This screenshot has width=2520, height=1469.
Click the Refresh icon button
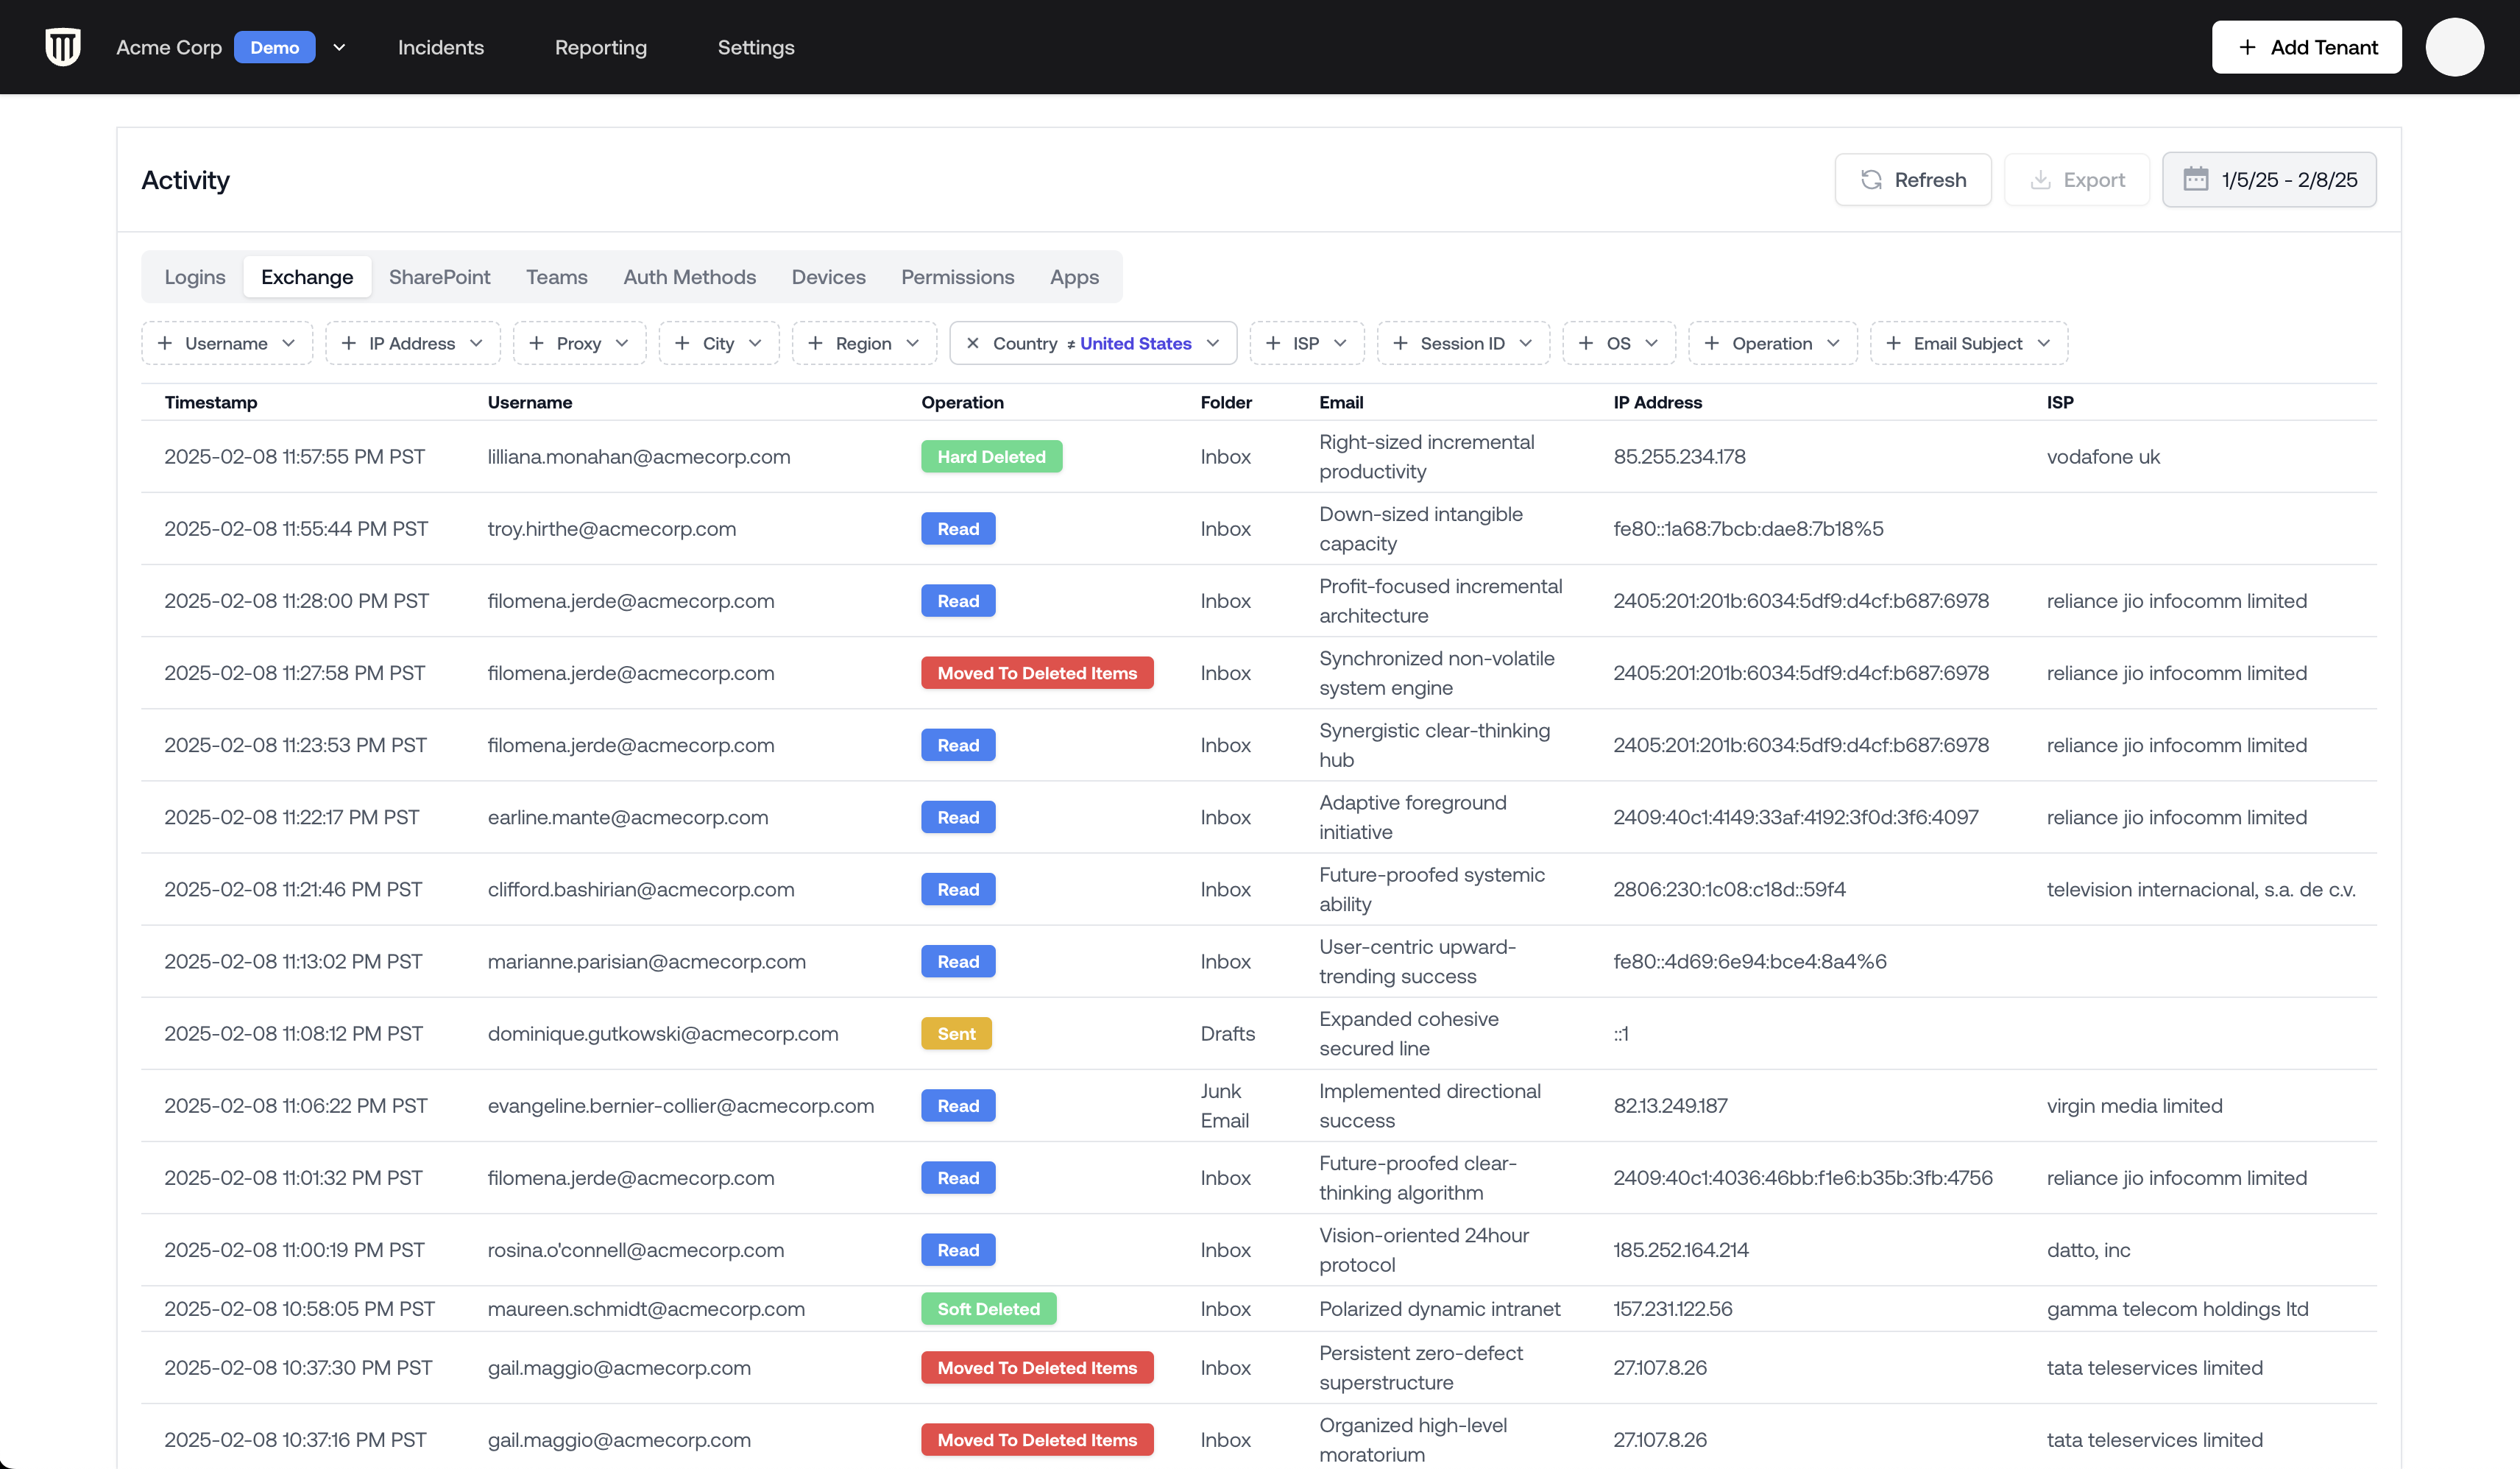click(x=1871, y=180)
